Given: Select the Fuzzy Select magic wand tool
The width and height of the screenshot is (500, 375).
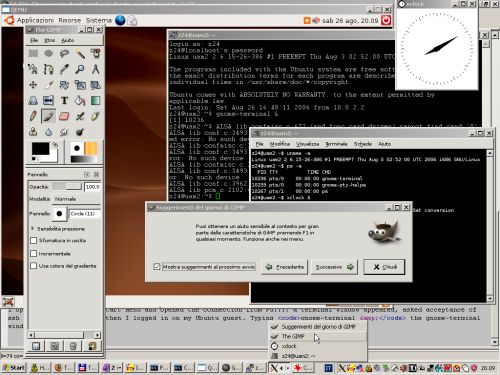Looking at the screenshot, I should (x=80, y=53).
